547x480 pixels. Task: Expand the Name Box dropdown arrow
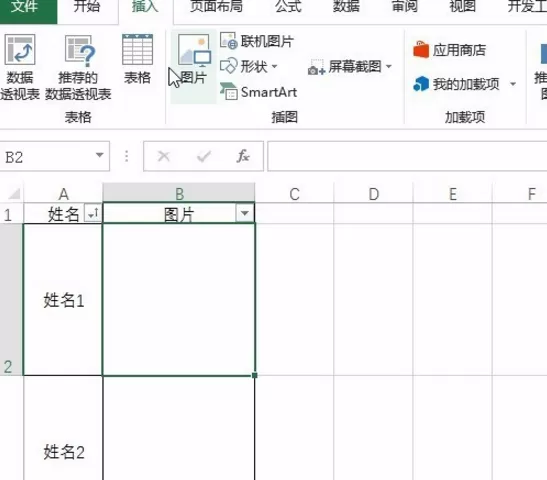100,155
